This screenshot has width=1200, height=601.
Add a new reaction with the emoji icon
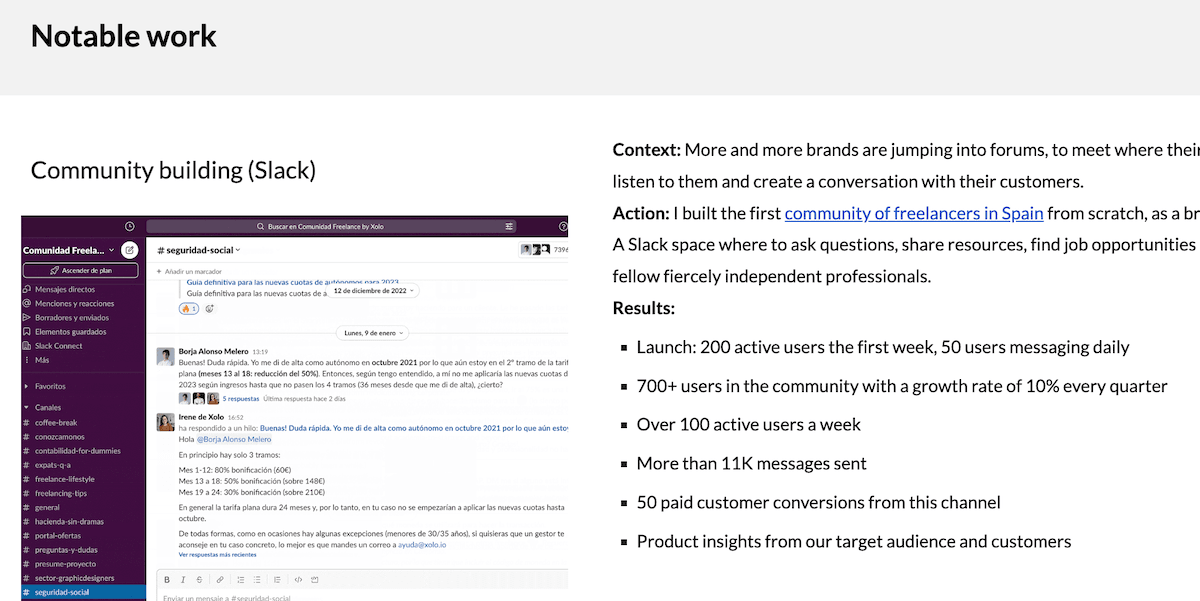click(209, 308)
